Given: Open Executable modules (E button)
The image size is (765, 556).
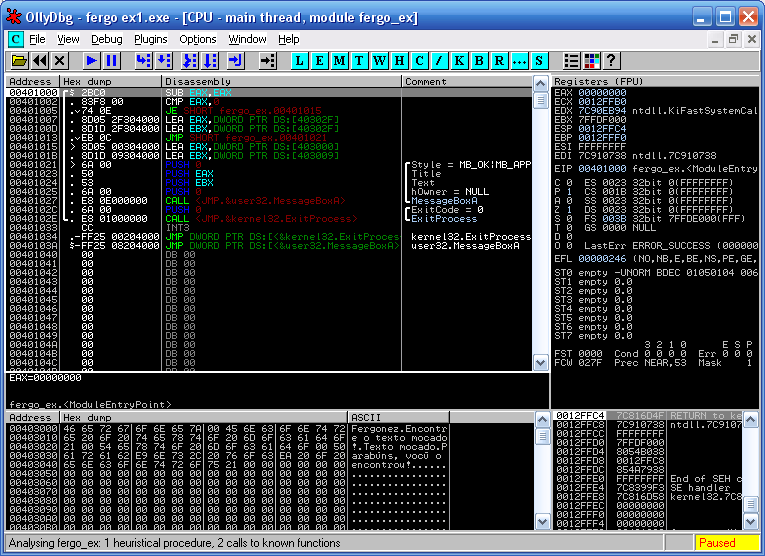Looking at the screenshot, I should pos(319,61).
